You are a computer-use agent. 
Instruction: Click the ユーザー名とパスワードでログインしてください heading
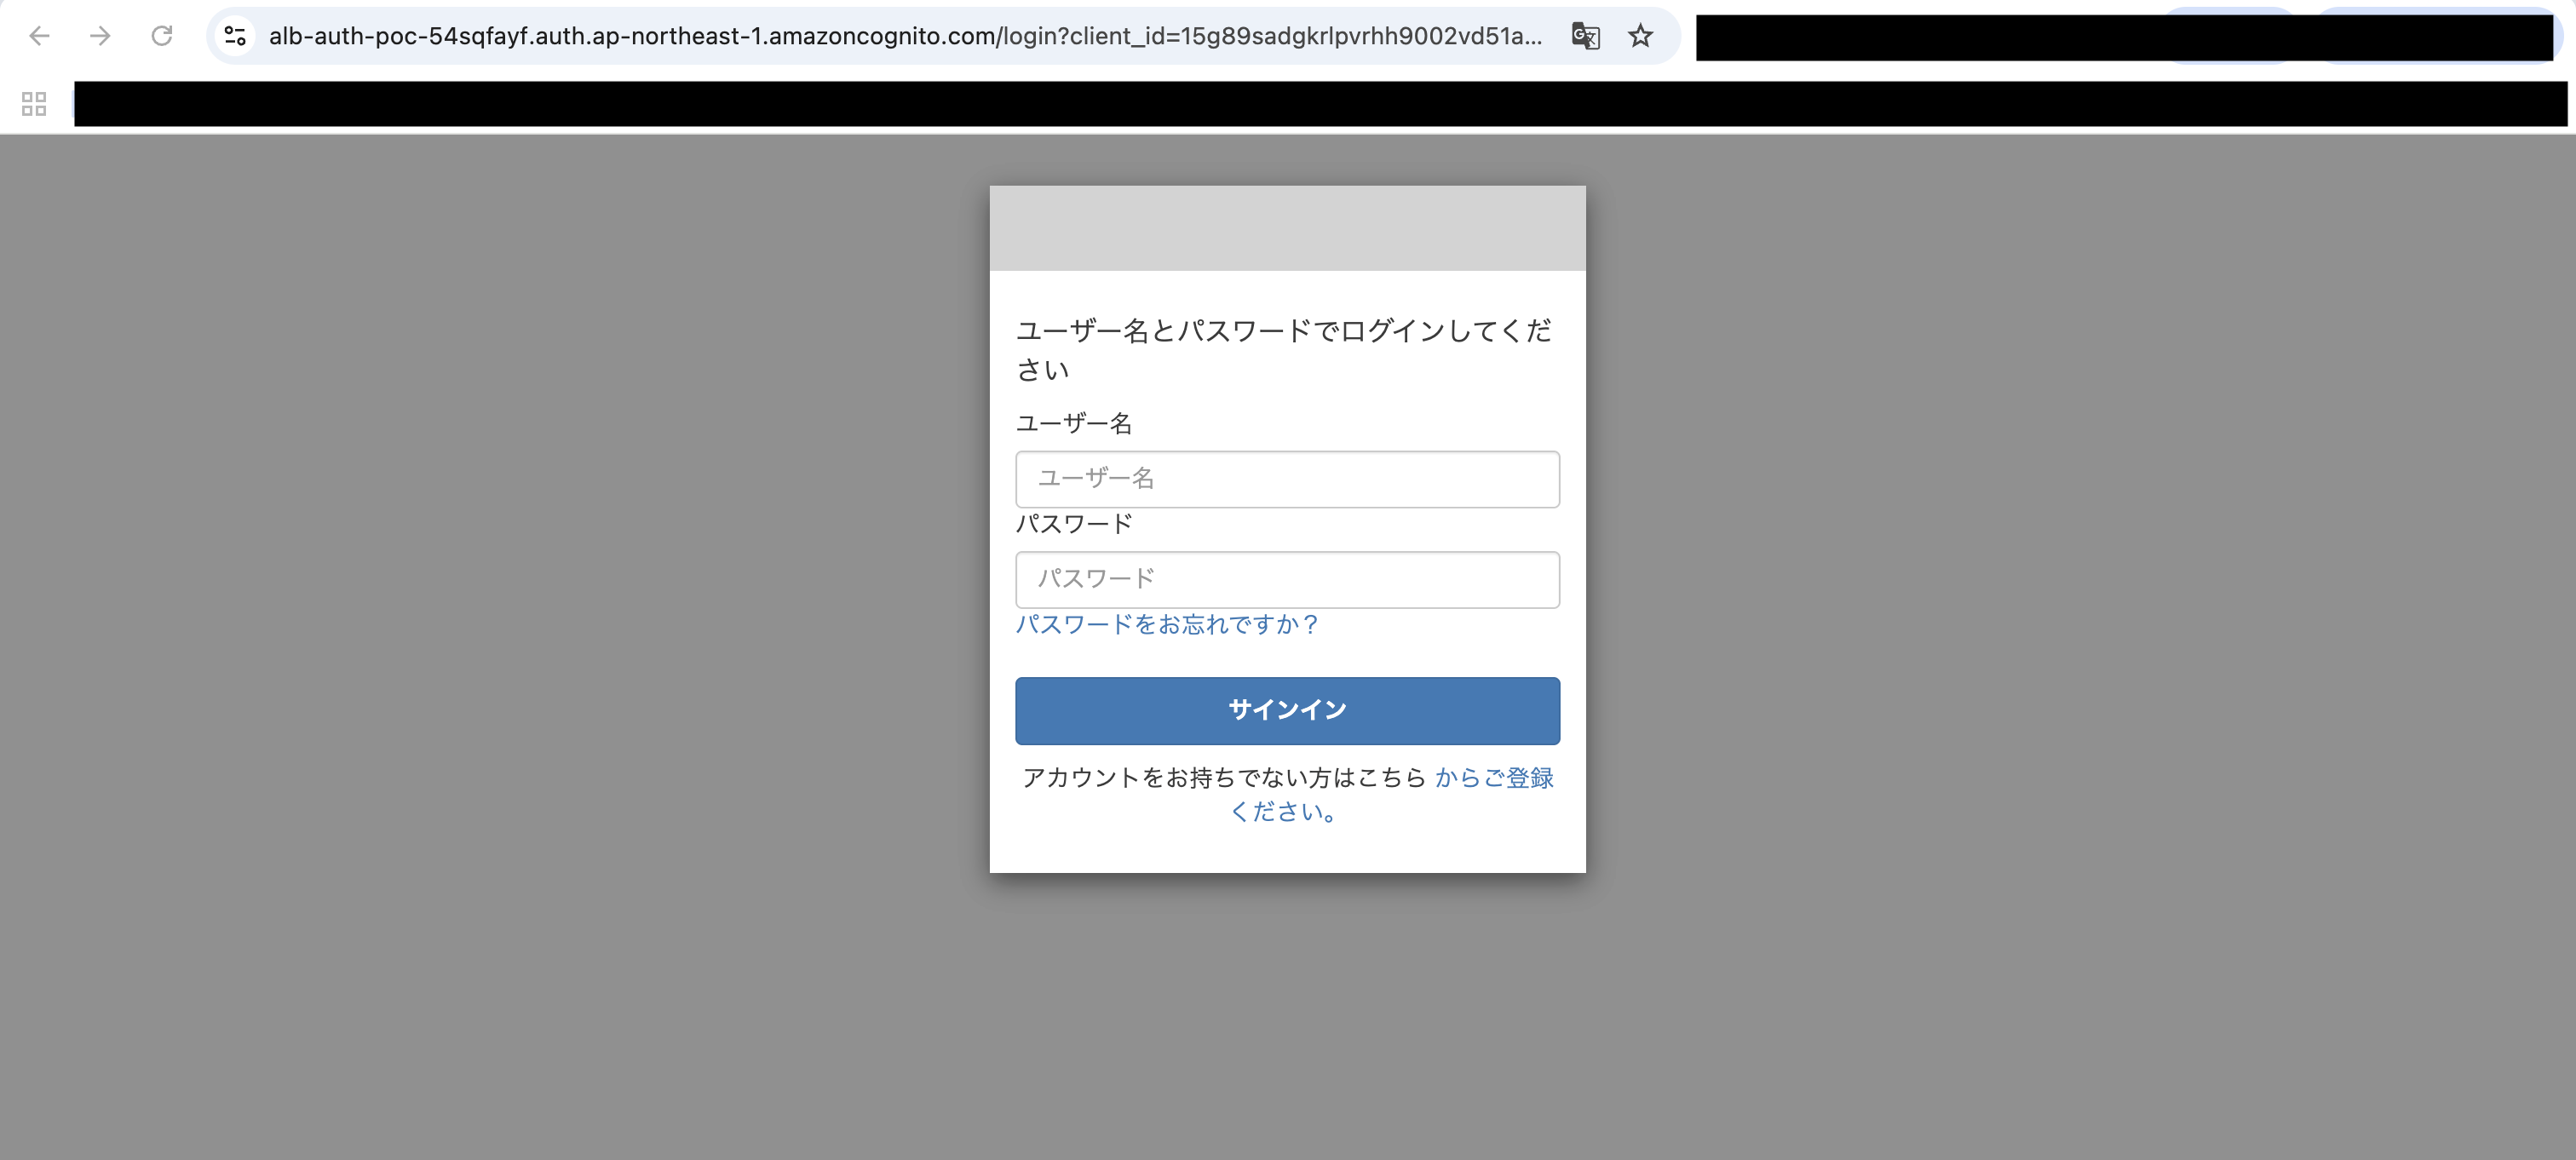click(1284, 350)
